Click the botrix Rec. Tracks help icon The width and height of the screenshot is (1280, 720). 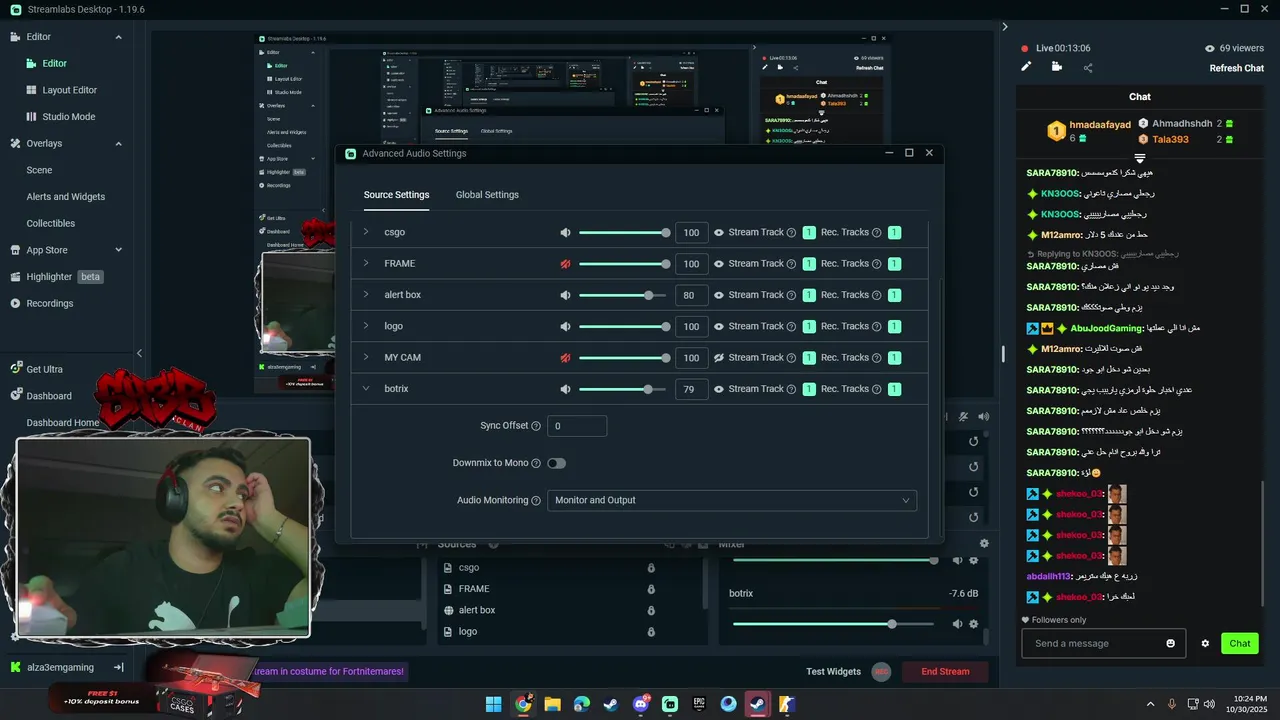[876, 389]
